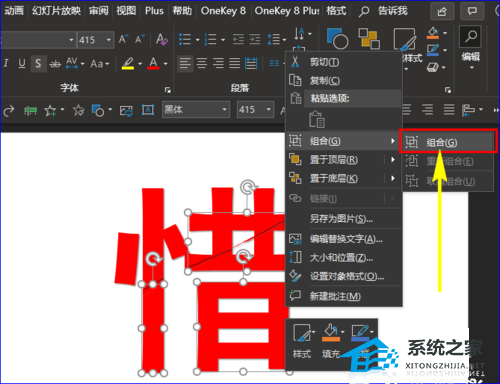This screenshot has width=500, height=384.
Task: Click the 告诉我 search box
Action: click(x=392, y=11)
